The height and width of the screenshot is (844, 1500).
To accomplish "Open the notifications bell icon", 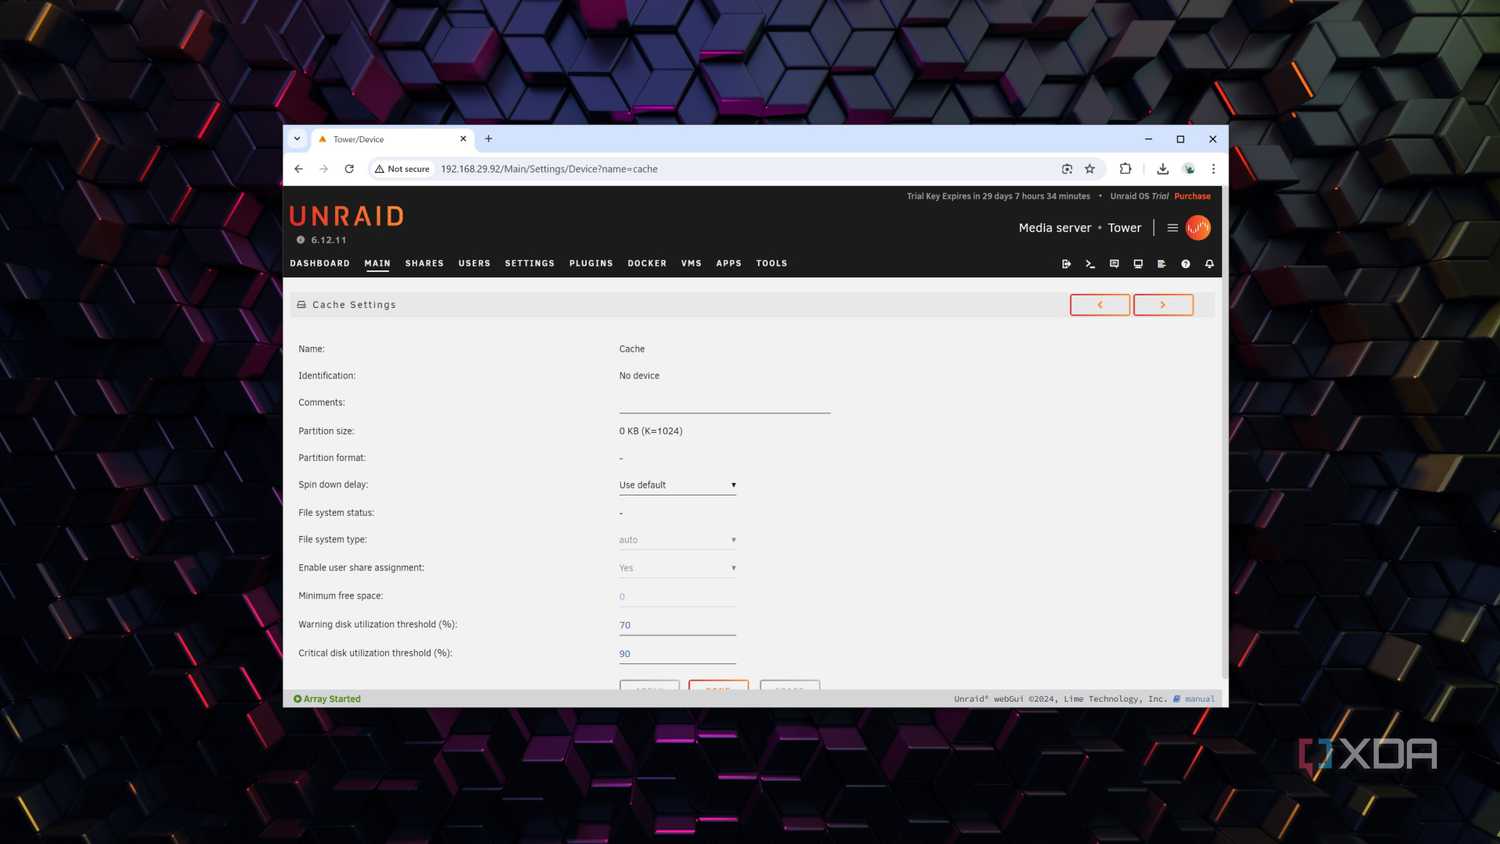I will click(1210, 264).
